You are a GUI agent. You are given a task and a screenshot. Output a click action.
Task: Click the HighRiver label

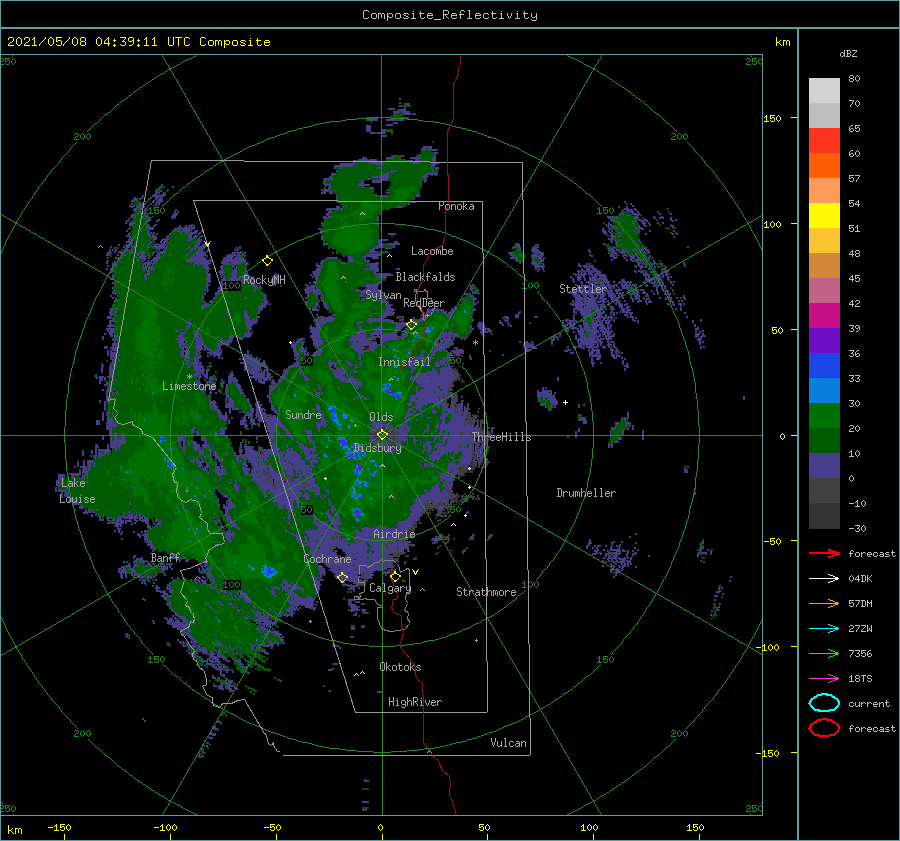(x=415, y=702)
